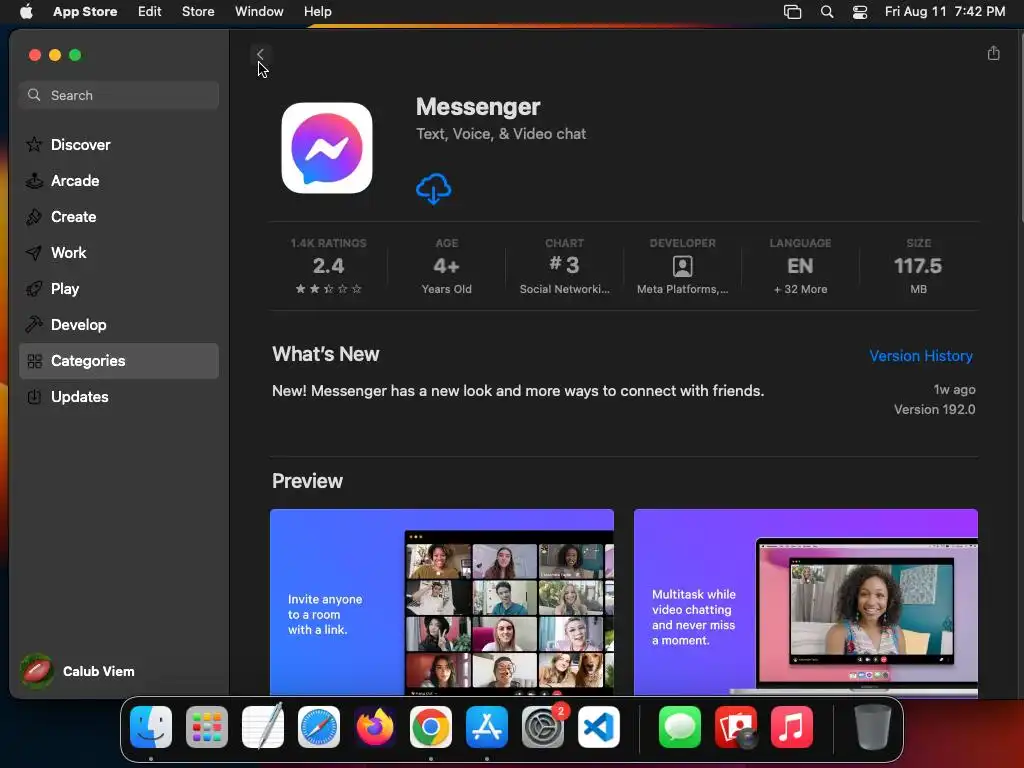1024x768 pixels.
Task: Click the Messenger app title
Action: pyautogui.click(x=478, y=106)
